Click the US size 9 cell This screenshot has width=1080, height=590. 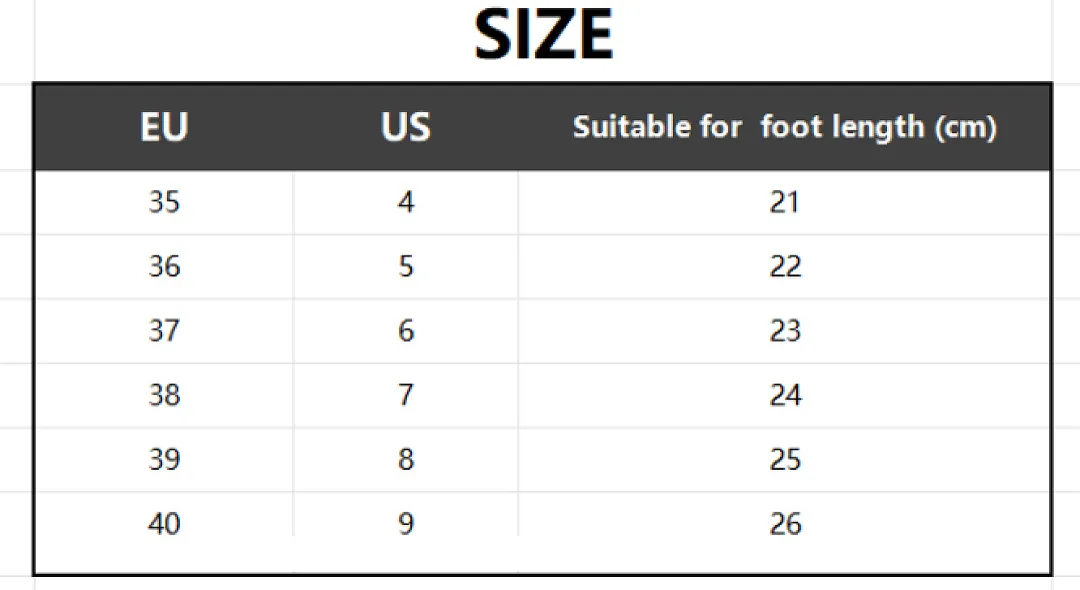[406, 524]
